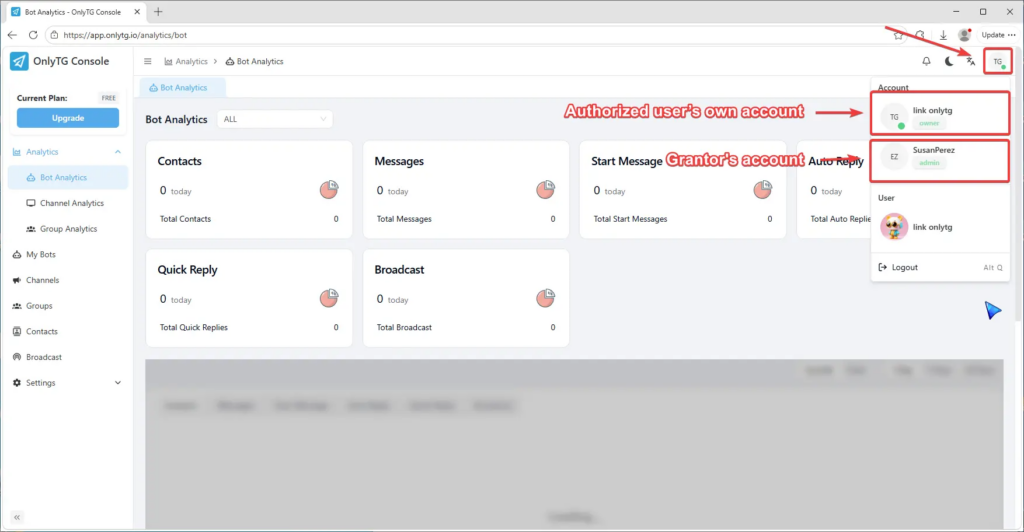Toggle the hamburger sidebar menu icon

point(148,61)
